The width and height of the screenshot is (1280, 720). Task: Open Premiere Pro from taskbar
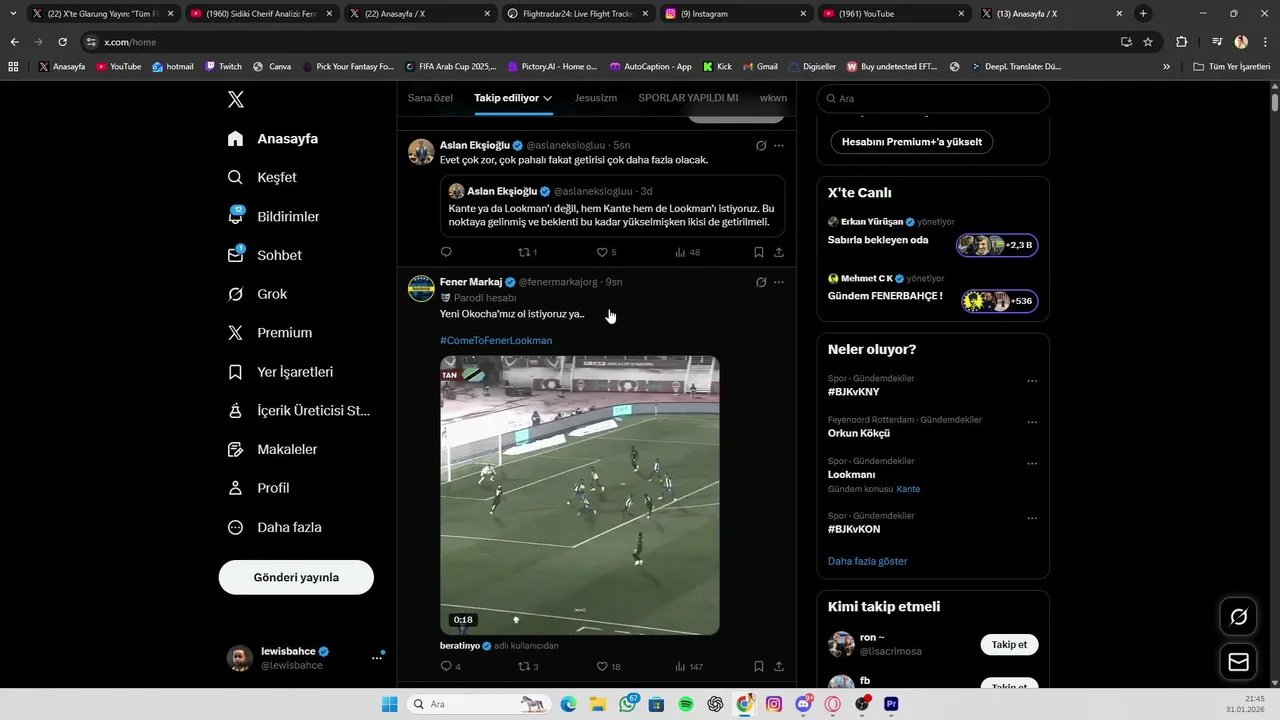[x=891, y=704]
